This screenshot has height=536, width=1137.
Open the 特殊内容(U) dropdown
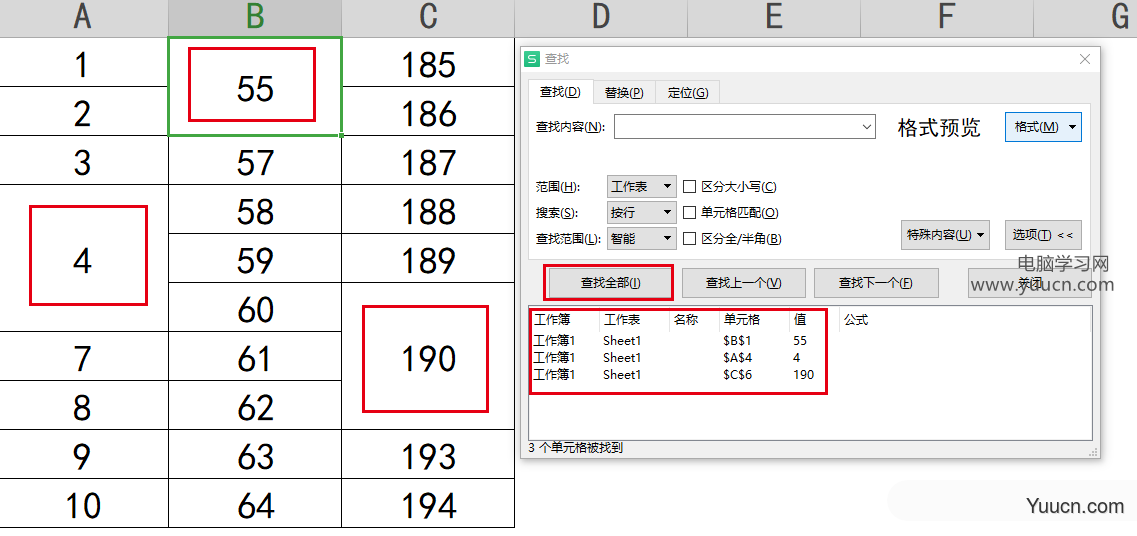(945, 235)
